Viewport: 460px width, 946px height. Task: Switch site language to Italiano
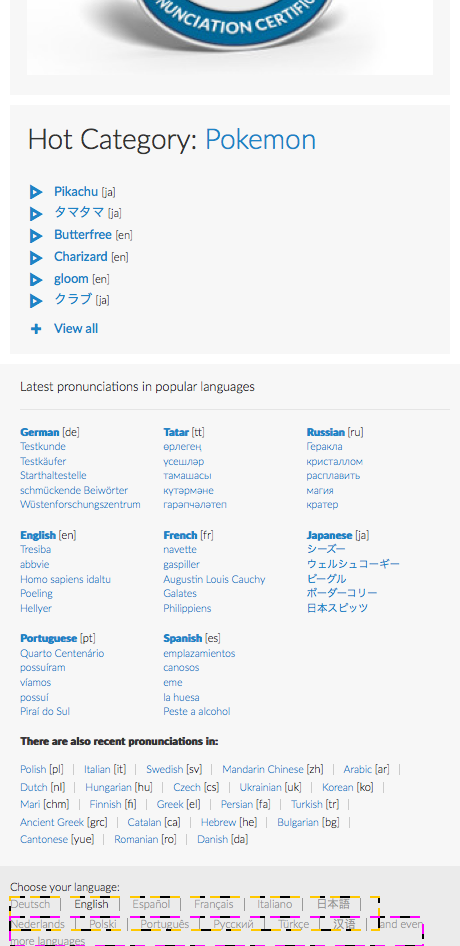click(275, 904)
